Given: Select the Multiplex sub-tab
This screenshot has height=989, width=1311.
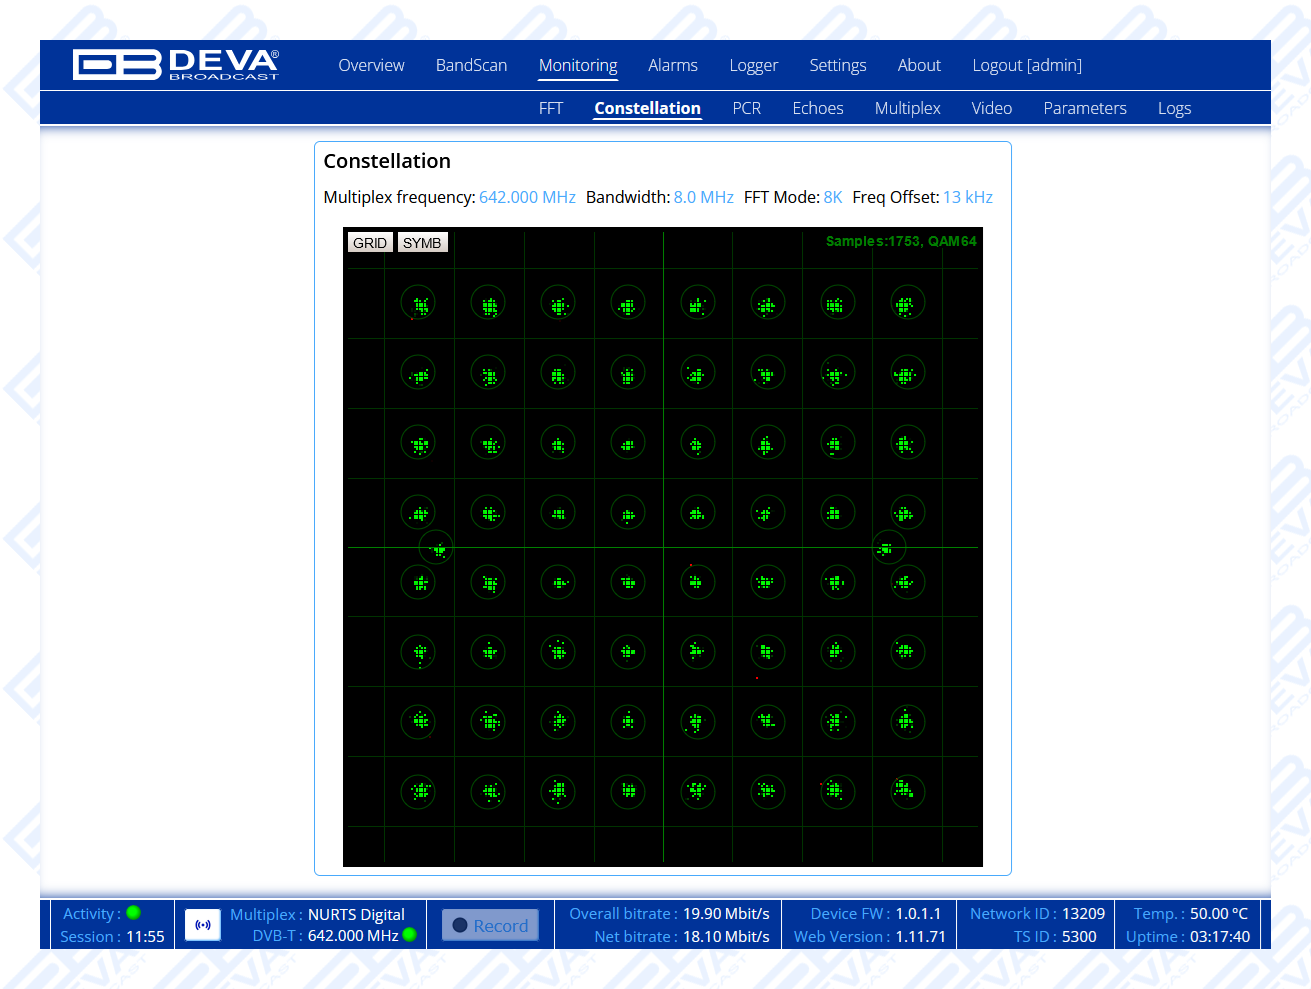Looking at the screenshot, I should 907,108.
